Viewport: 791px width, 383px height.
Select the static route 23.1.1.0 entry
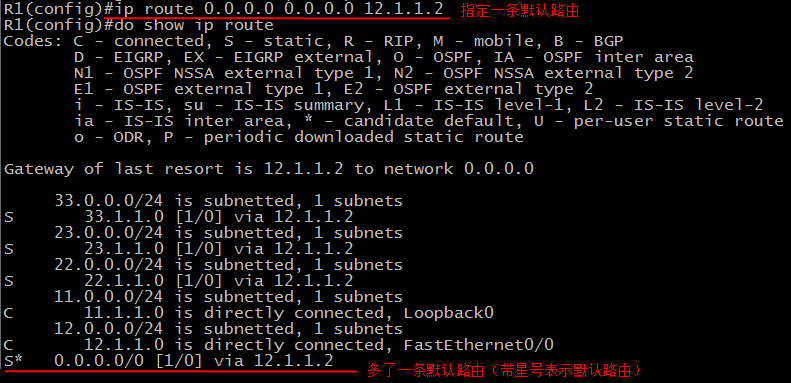tap(178, 249)
